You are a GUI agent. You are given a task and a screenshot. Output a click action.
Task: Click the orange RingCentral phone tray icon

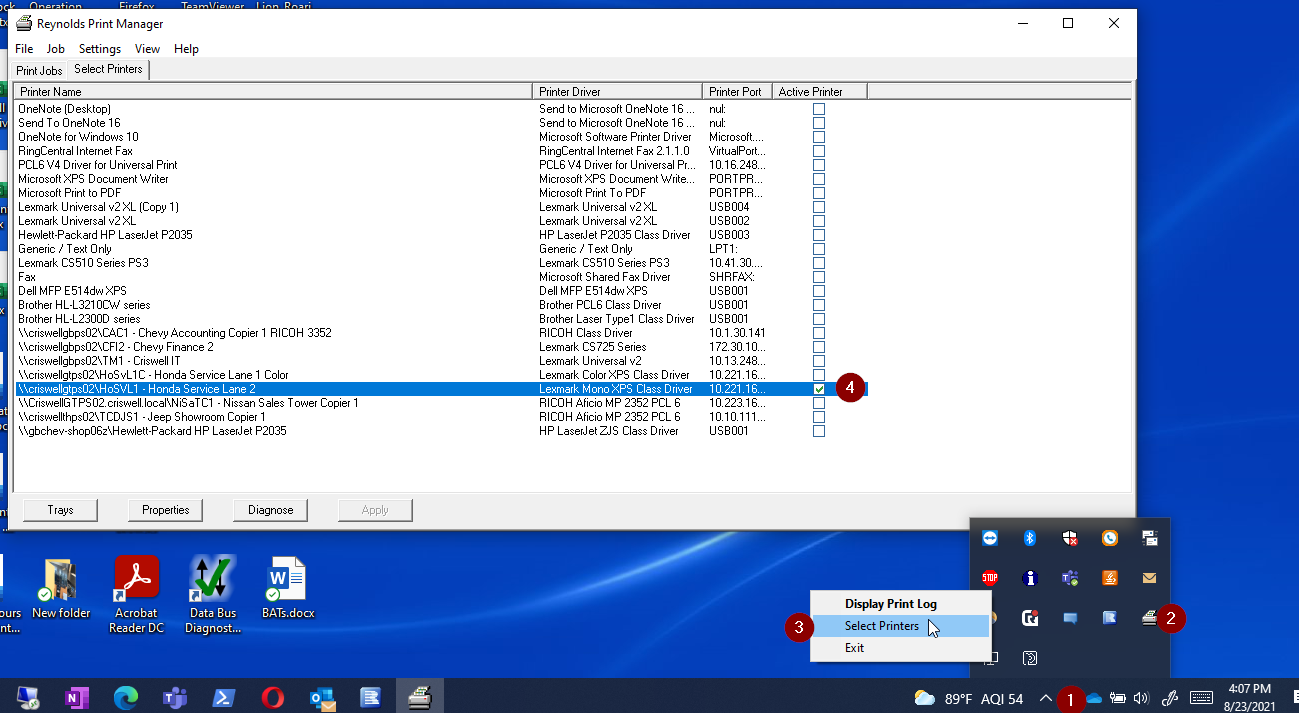pyautogui.click(x=1110, y=538)
